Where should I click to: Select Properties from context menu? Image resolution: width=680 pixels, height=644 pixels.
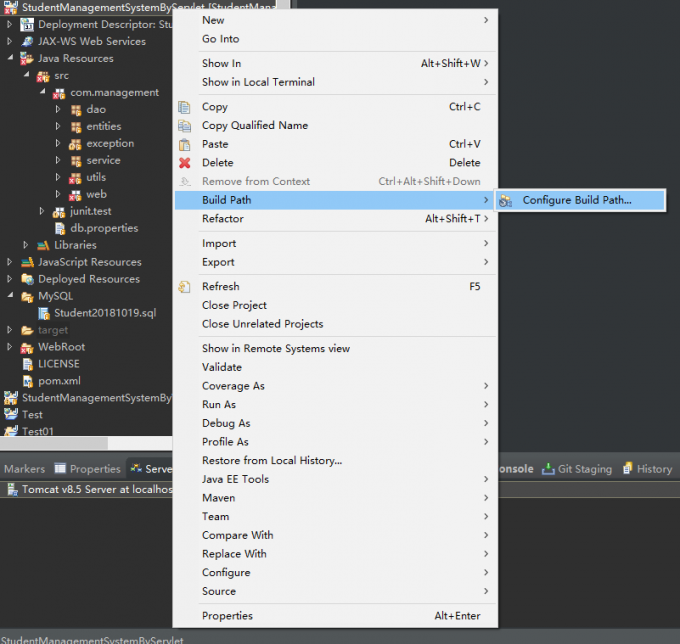pos(227,616)
